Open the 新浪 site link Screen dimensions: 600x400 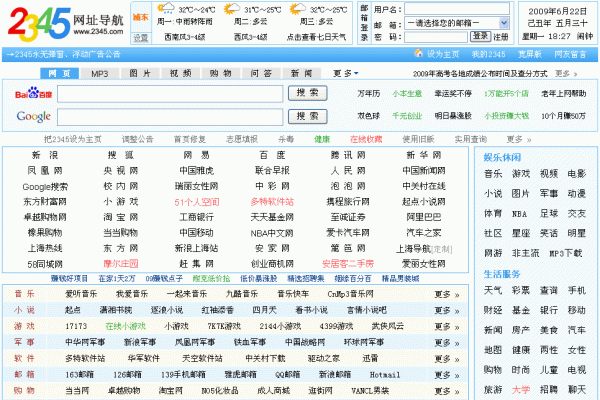click(x=45, y=156)
